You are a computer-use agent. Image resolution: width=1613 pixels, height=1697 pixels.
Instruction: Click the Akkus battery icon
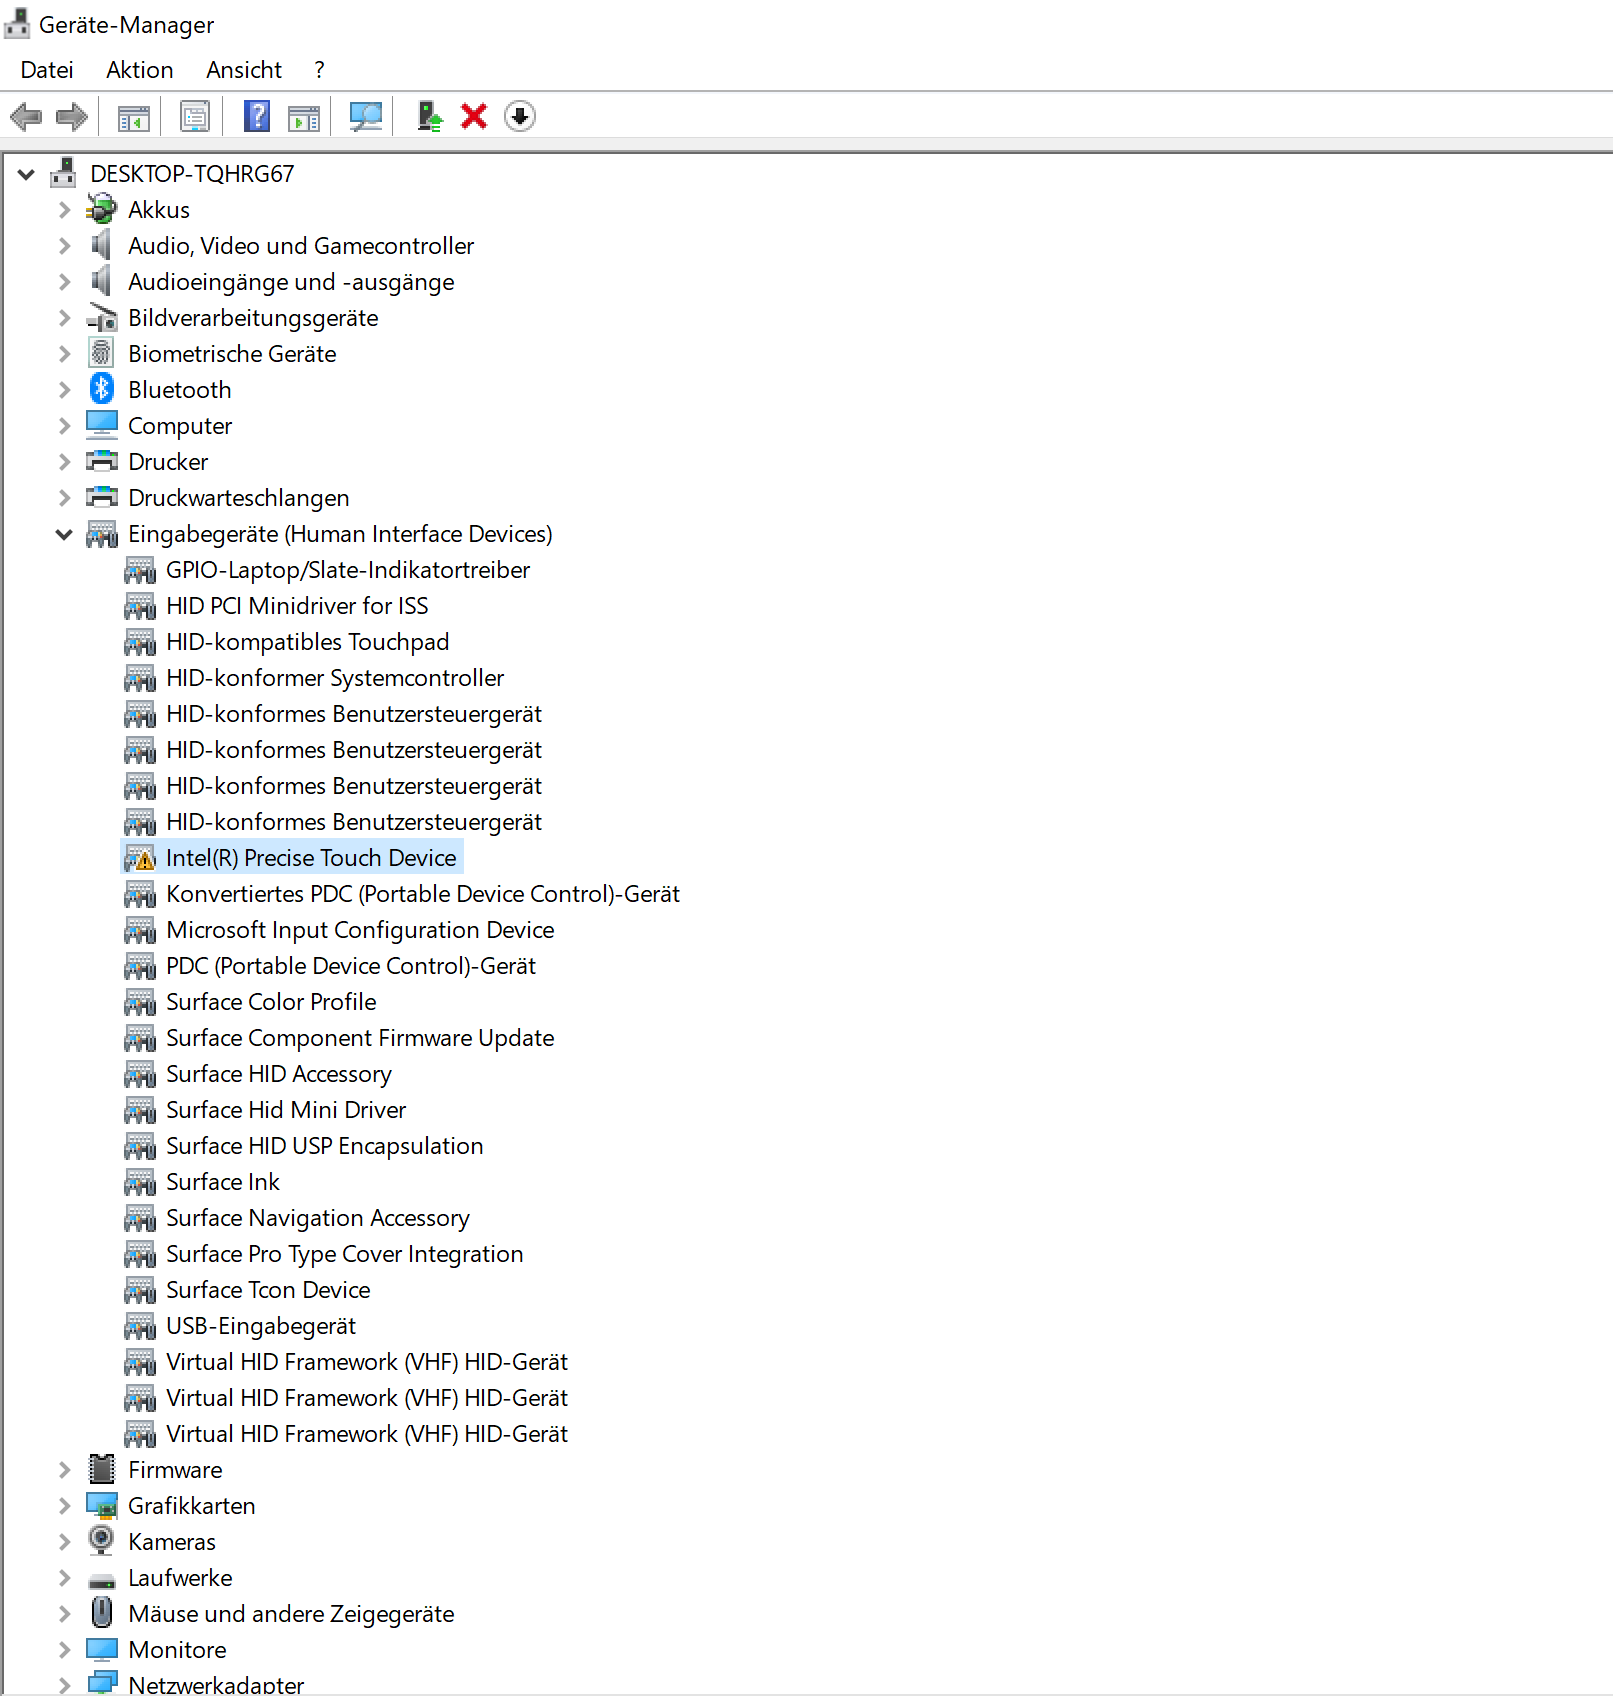pyautogui.click(x=102, y=209)
